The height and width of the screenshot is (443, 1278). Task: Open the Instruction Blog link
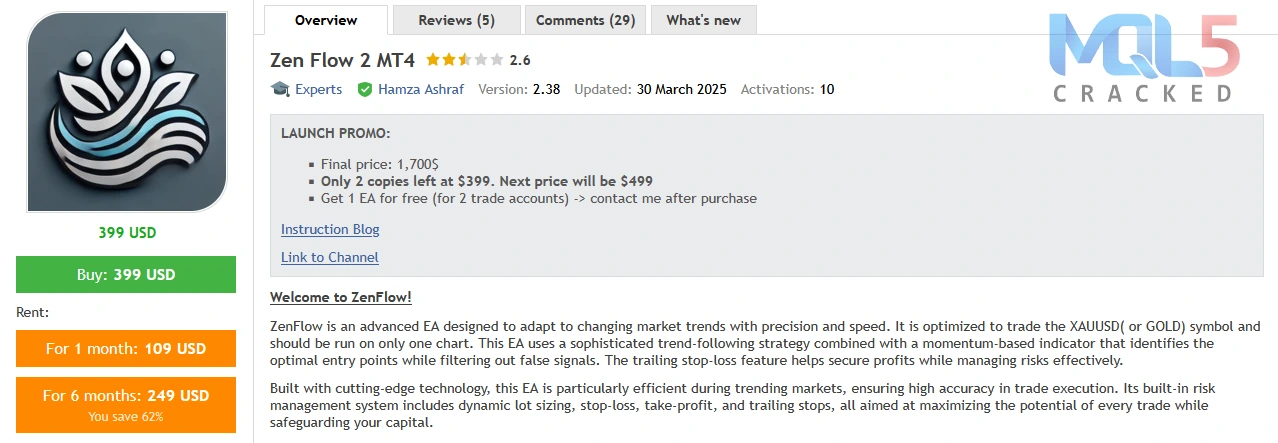point(330,229)
